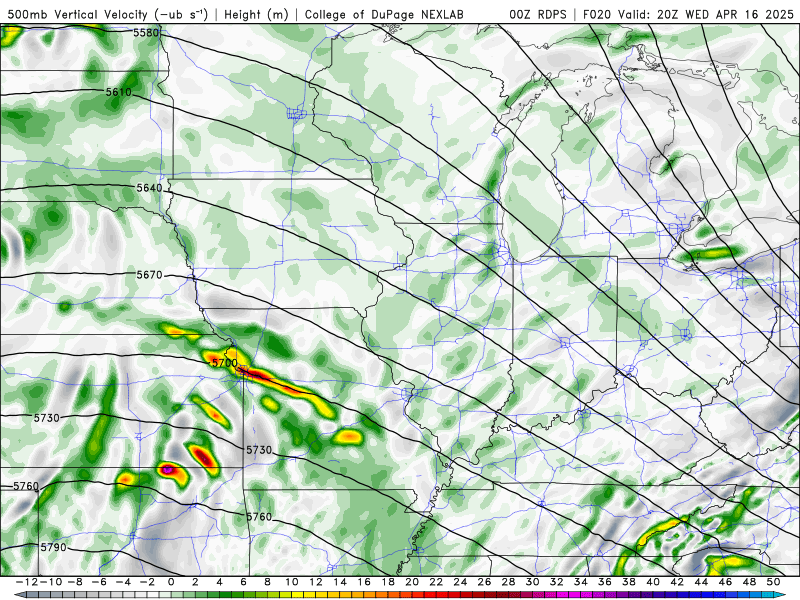Click the 0 value on the color scale

coord(171,582)
